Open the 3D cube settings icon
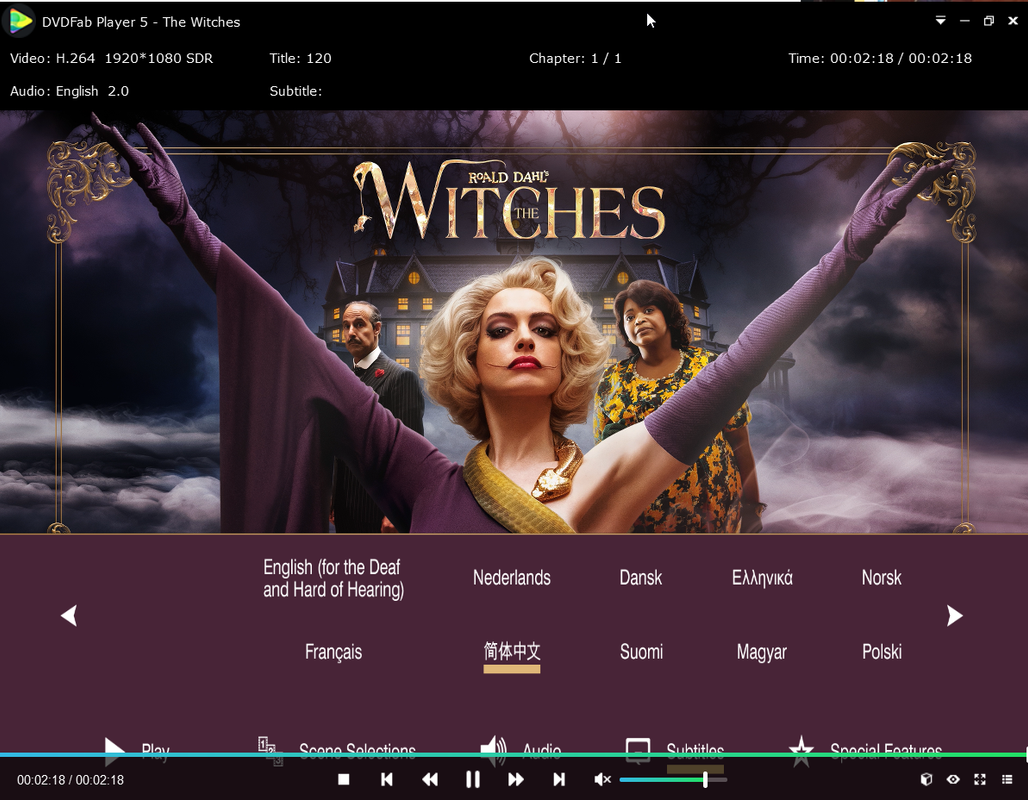The height and width of the screenshot is (800, 1028). [926, 779]
